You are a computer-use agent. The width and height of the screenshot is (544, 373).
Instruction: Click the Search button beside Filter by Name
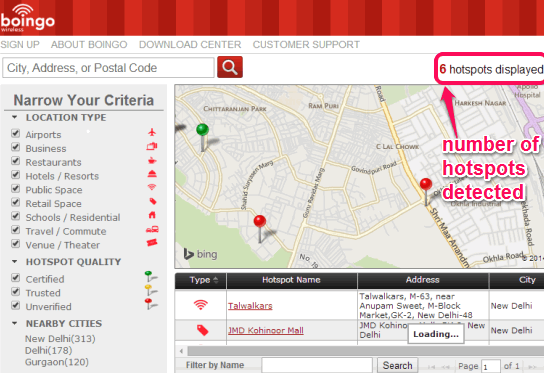(398, 365)
